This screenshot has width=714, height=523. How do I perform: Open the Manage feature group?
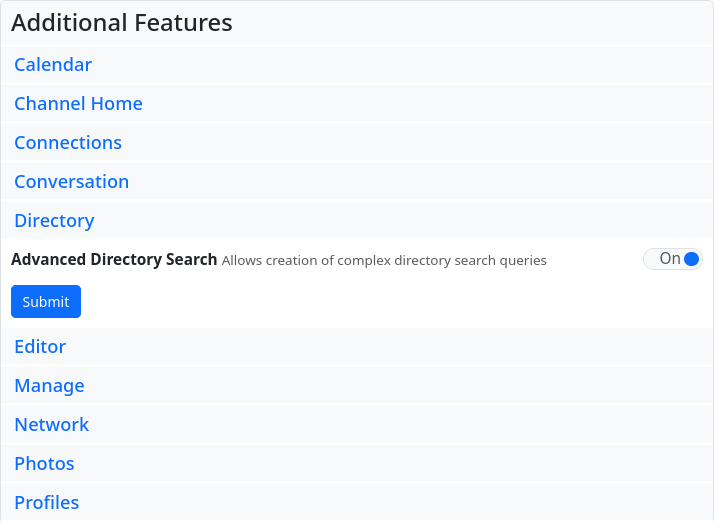click(x=49, y=386)
